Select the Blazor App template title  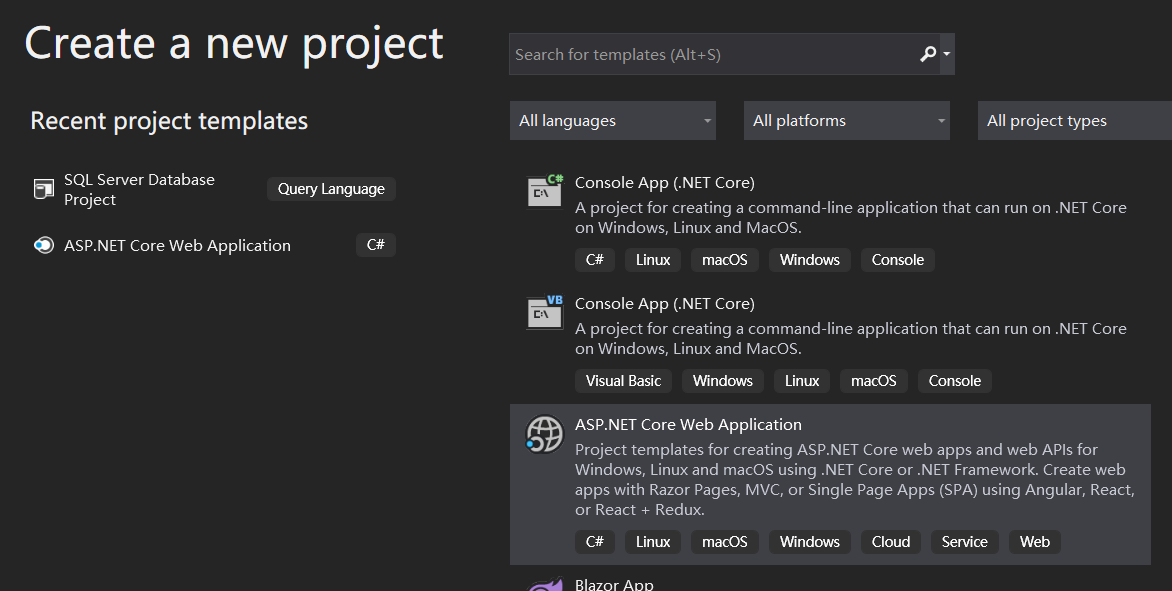coord(614,584)
